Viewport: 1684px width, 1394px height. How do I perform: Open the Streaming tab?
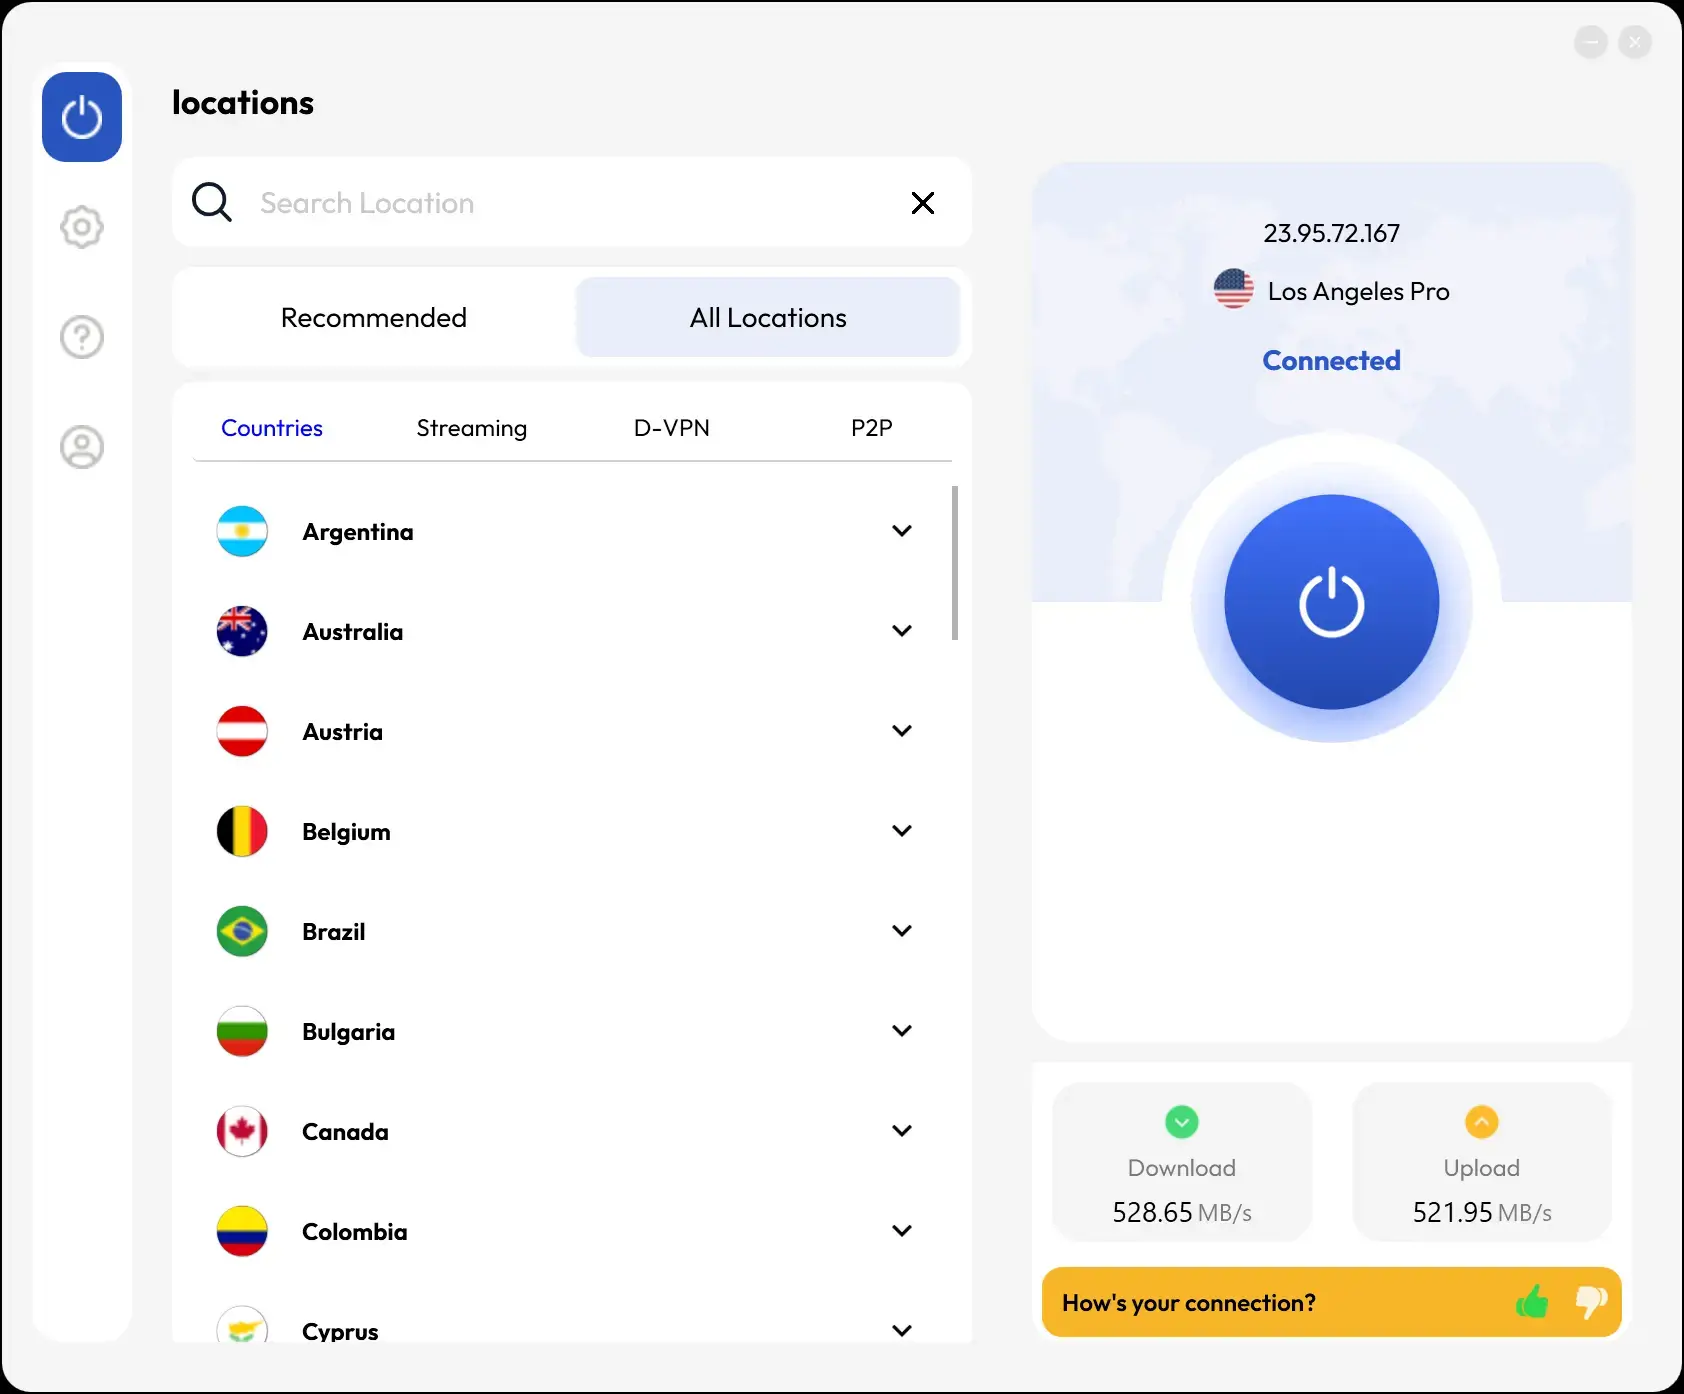click(x=472, y=428)
